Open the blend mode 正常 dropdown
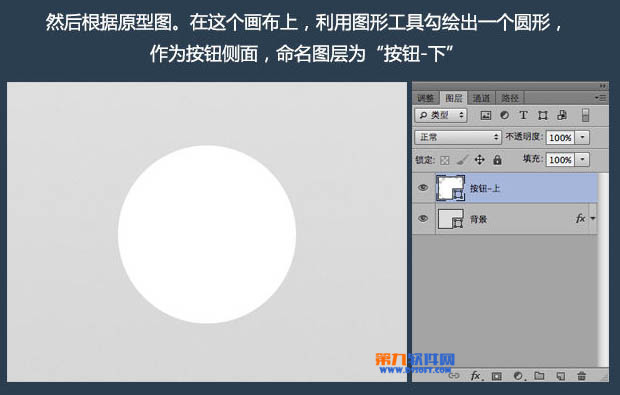620x395 pixels. (458, 137)
